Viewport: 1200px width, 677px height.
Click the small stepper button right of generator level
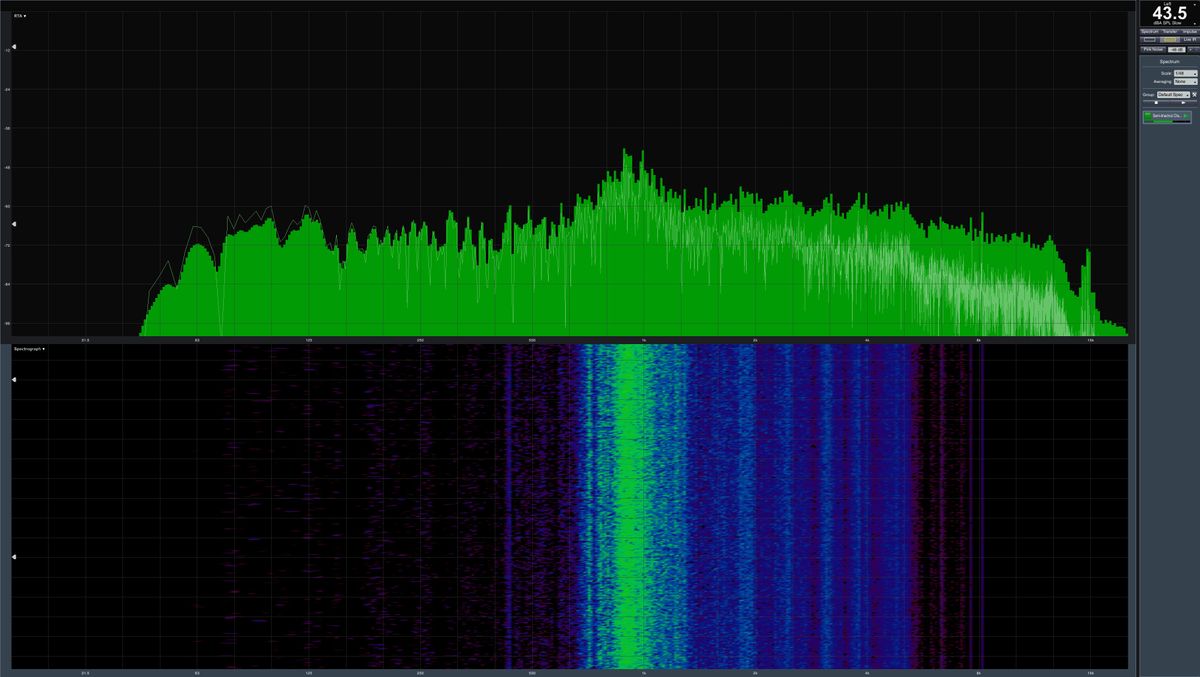1193,49
